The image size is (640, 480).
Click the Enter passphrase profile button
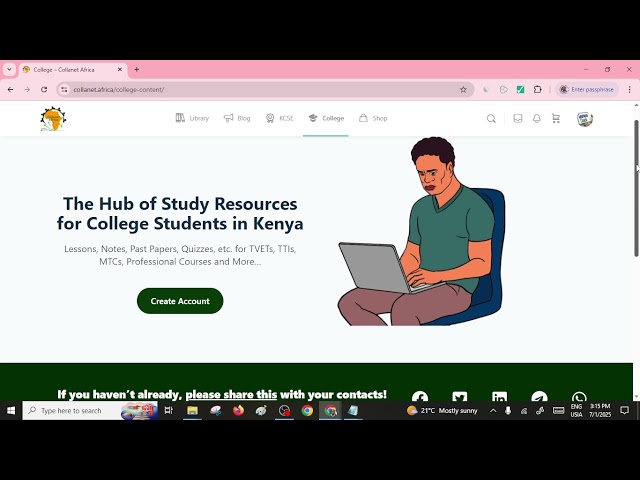pyautogui.click(x=587, y=89)
